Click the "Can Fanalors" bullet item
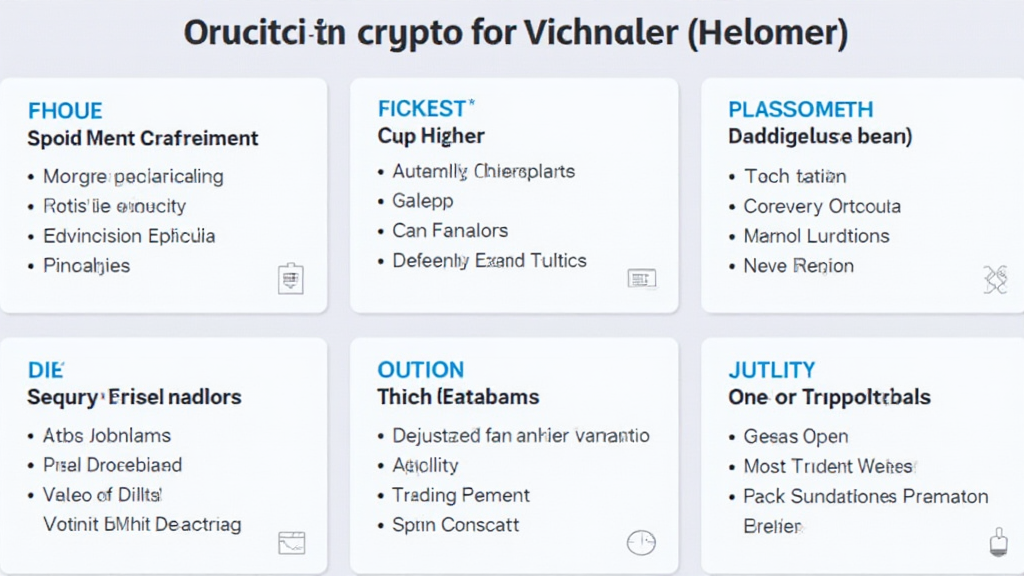This screenshot has height=576, width=1024. 450,230
